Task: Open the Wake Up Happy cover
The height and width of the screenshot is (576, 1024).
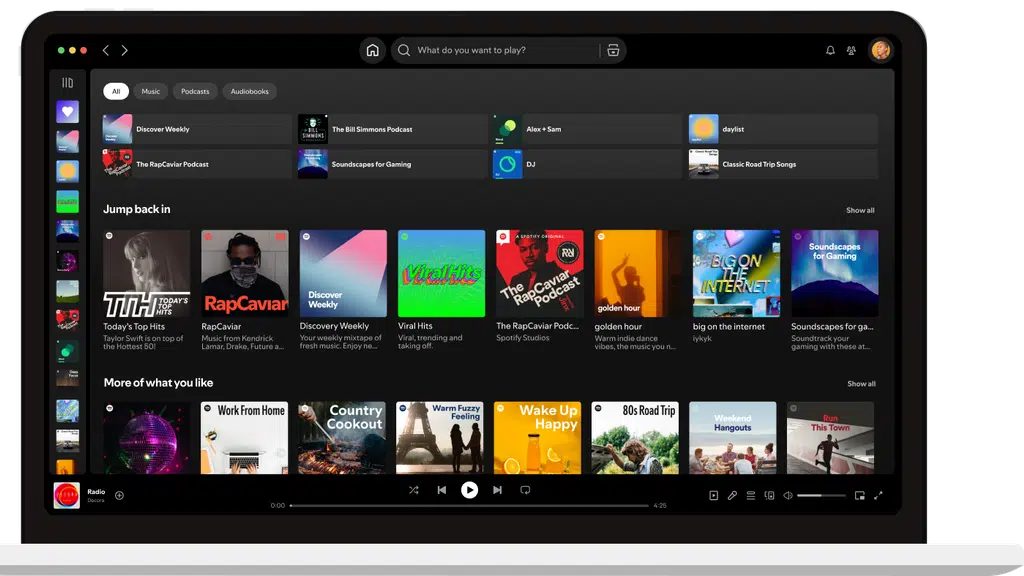Action: click(x=537, y=438)
